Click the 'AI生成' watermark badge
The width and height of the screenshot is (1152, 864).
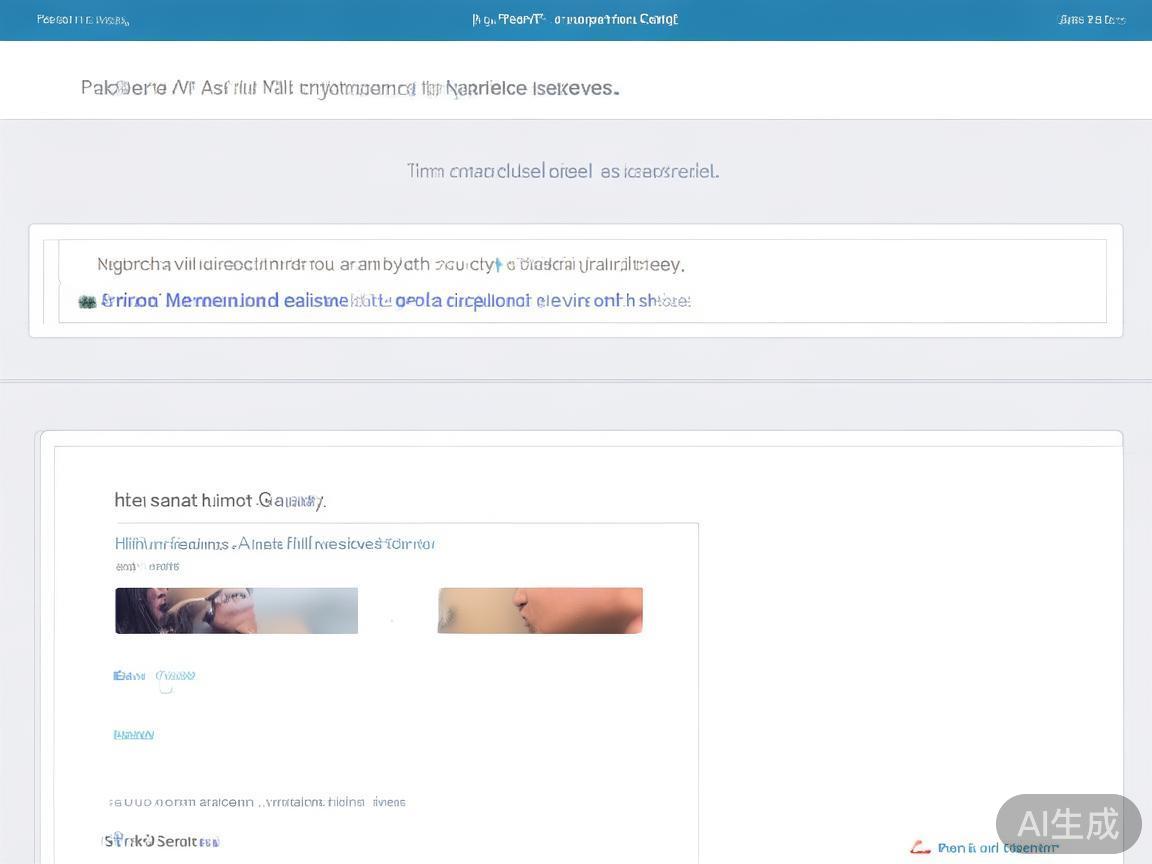click(1068, 824)
